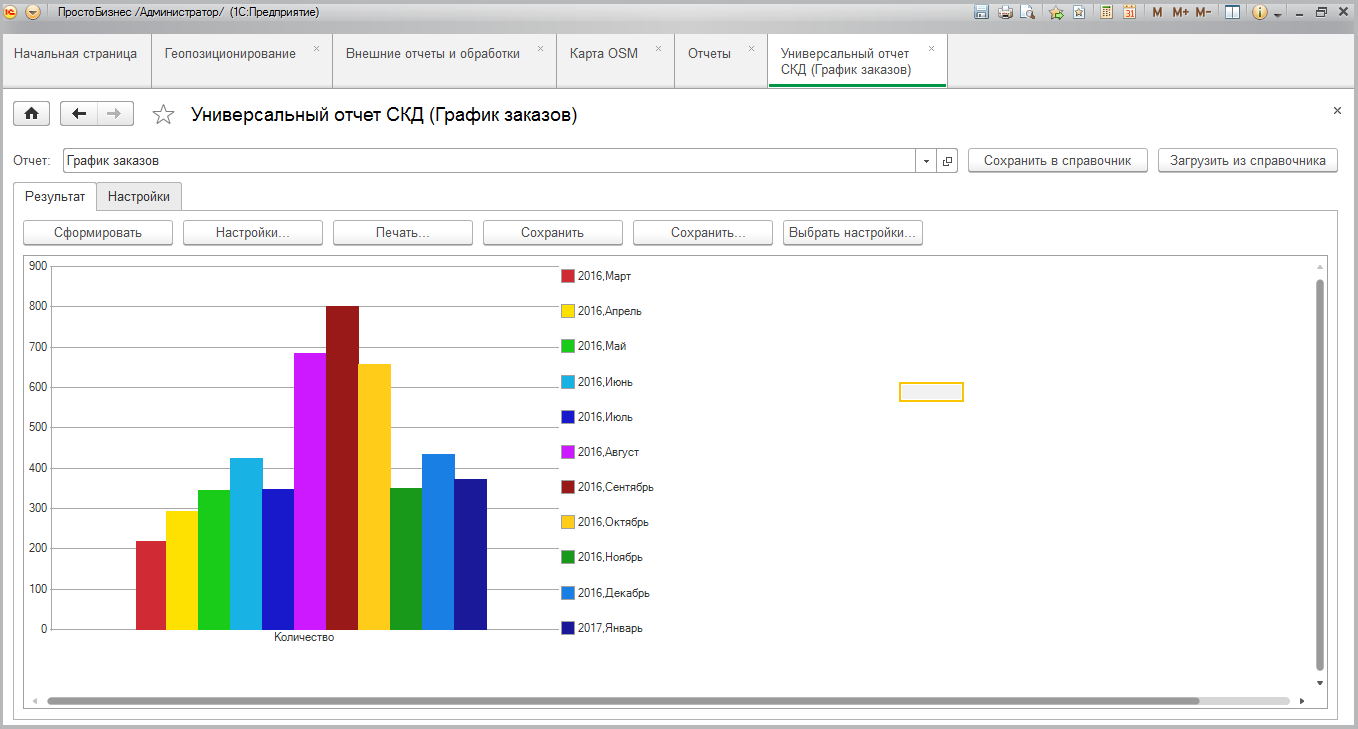
Task: Click the save diskette icon in title bar
Action: [981, 12]
